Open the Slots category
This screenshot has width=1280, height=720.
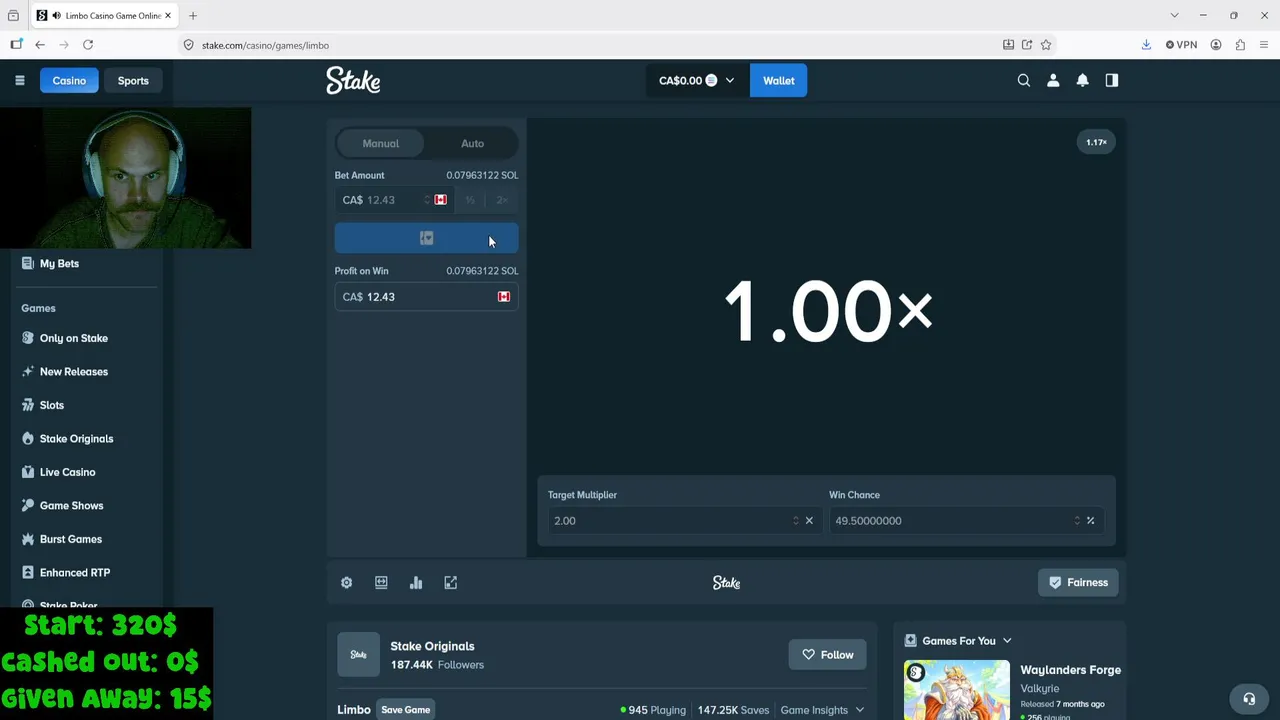click(x=52, y=405)
